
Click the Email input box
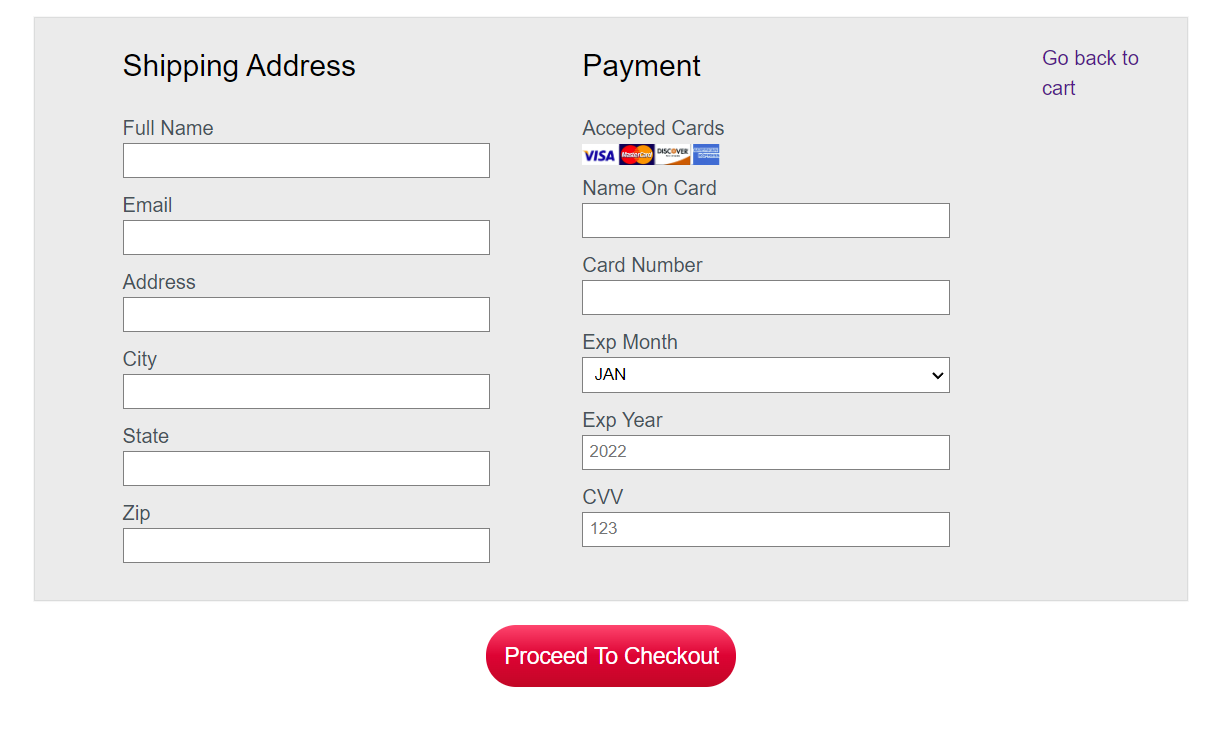306,237
